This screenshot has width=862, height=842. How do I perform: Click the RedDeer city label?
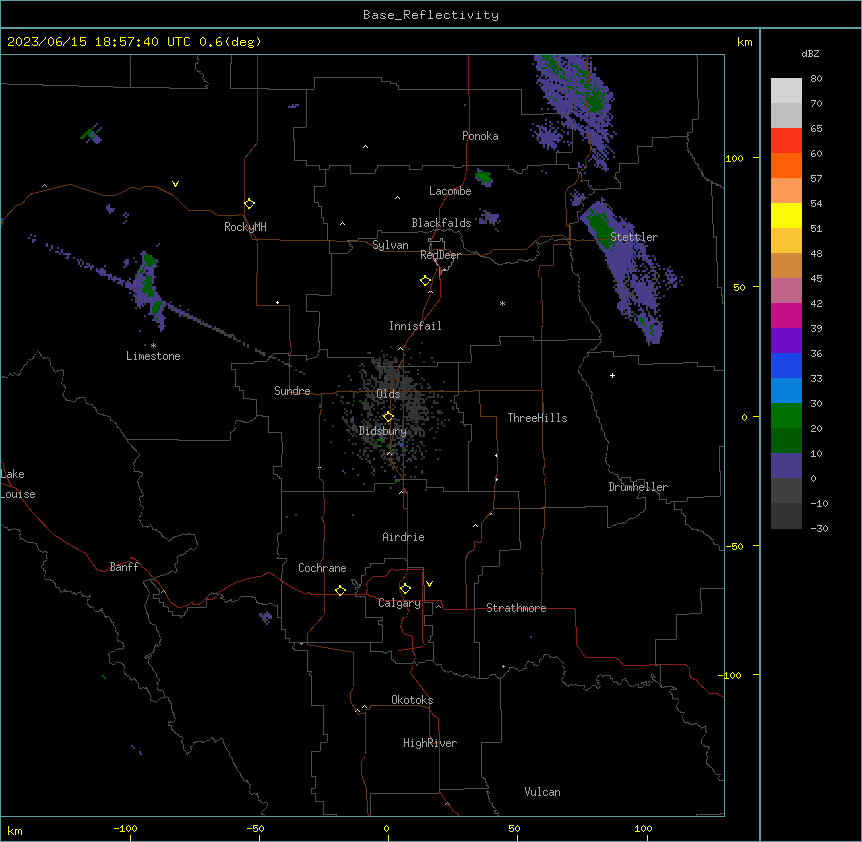point(440,255)
